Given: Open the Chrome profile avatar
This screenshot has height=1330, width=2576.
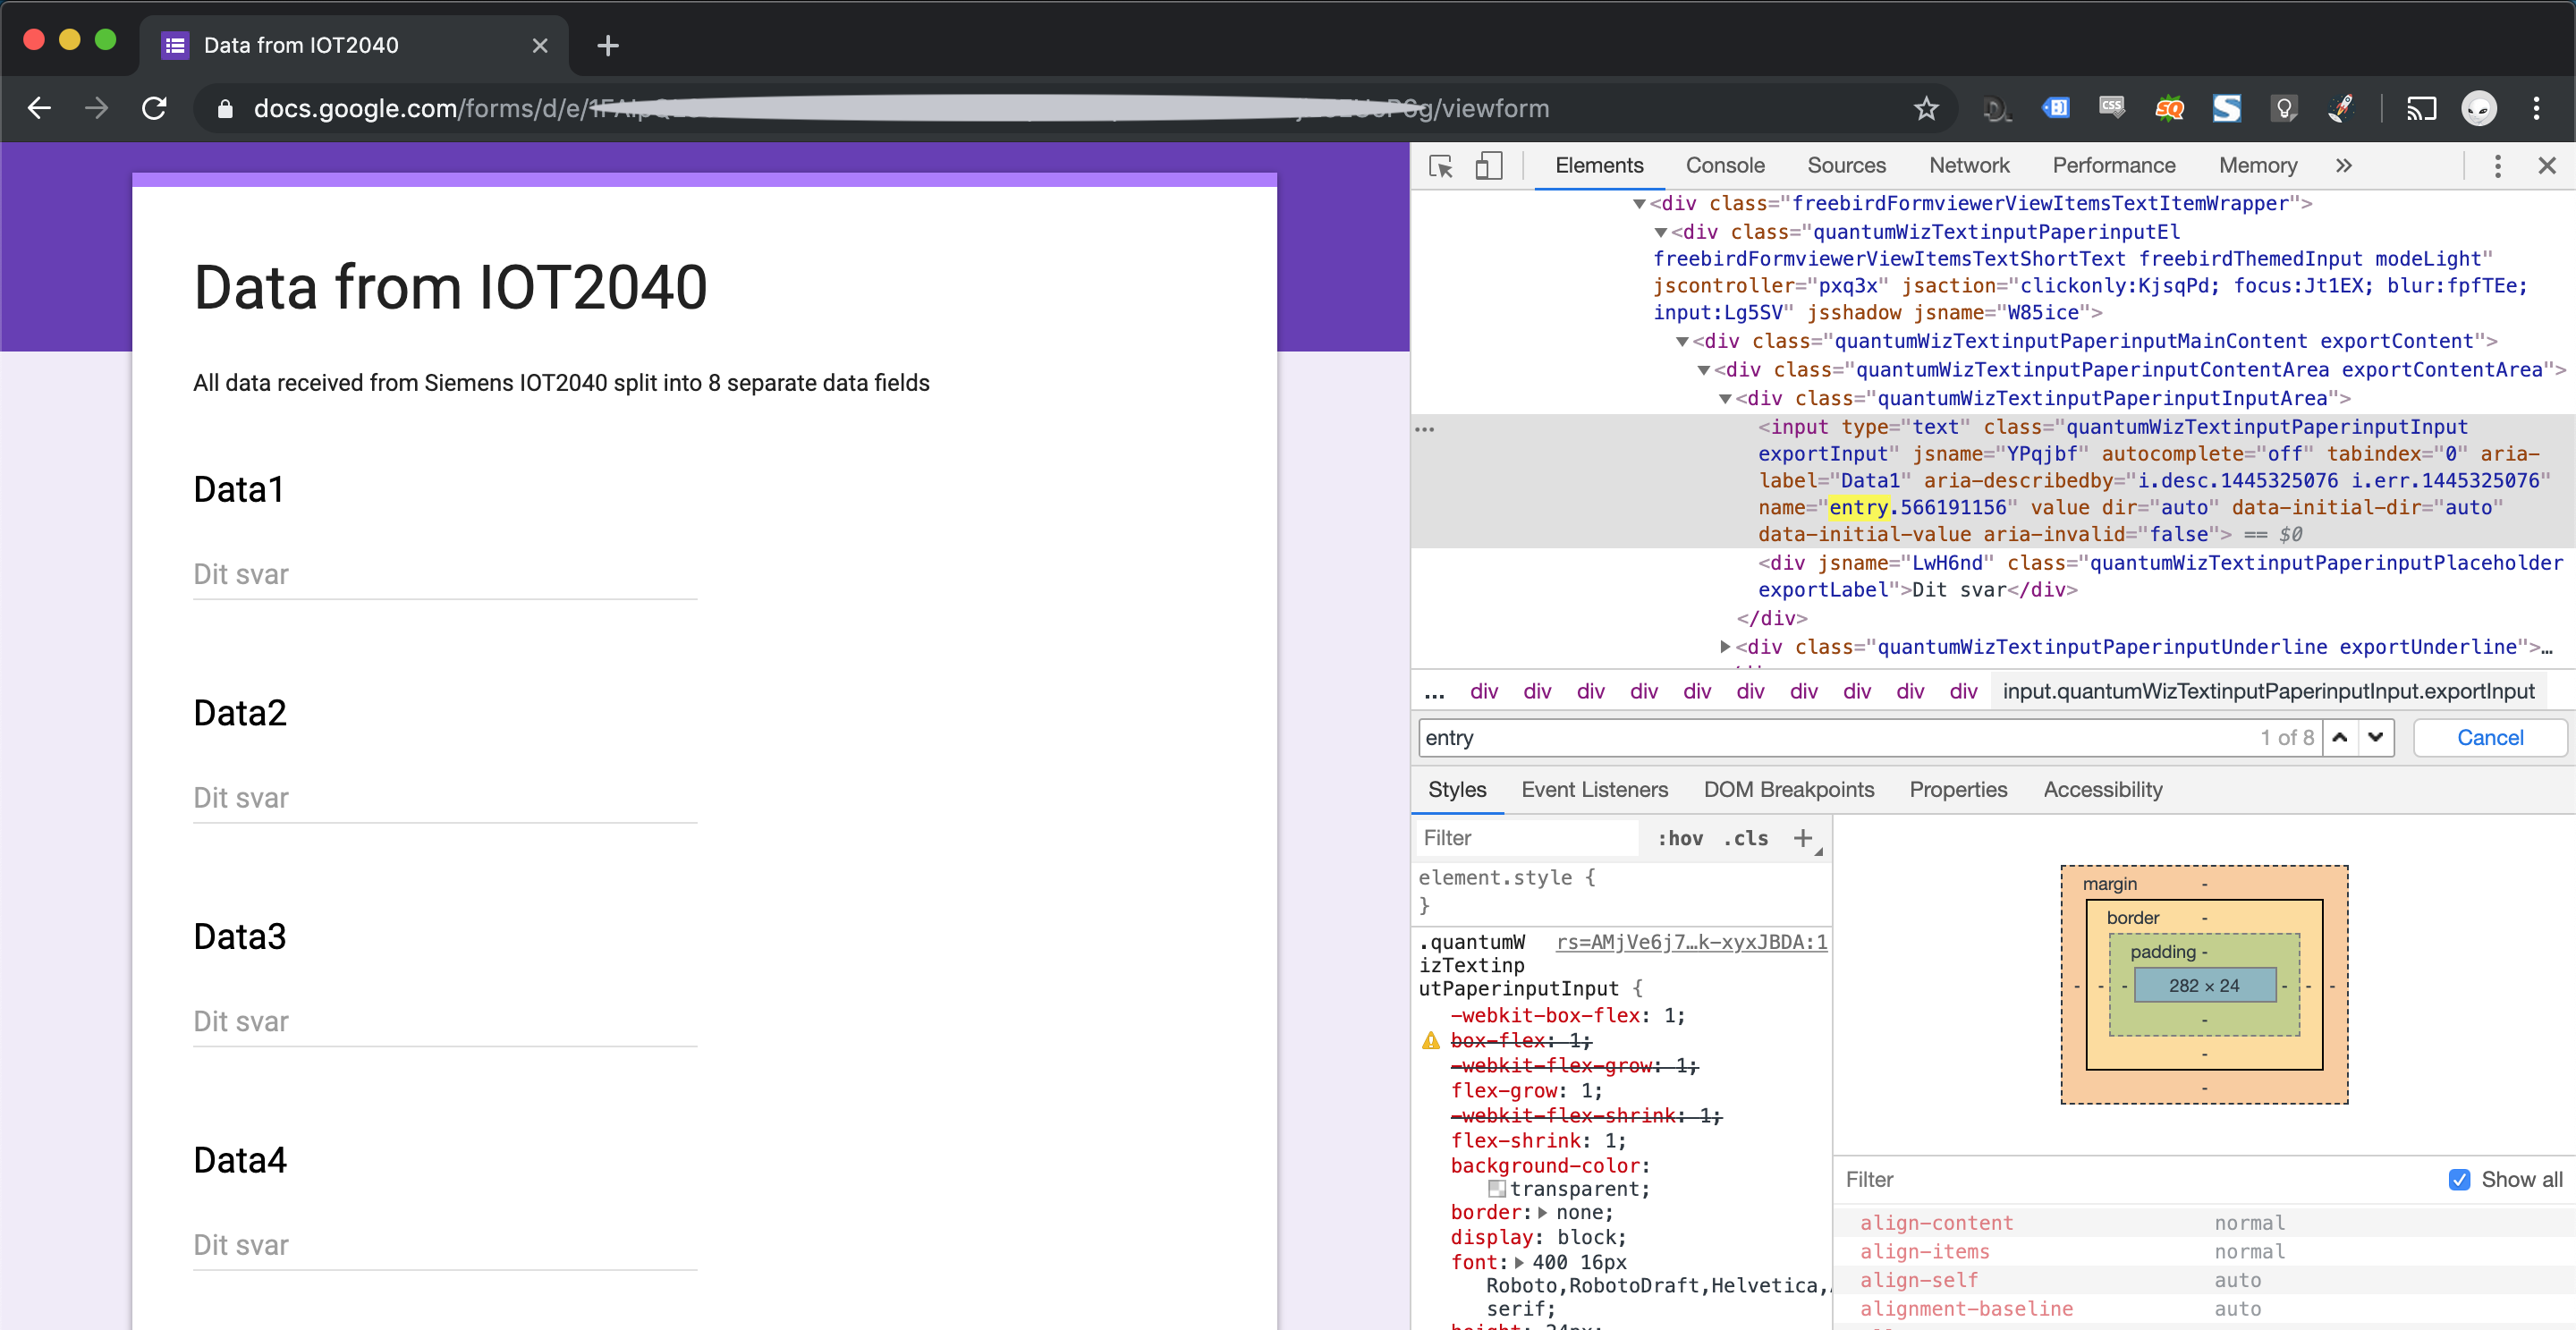Looking at the screenshot, I should (x=2478, y=108).
